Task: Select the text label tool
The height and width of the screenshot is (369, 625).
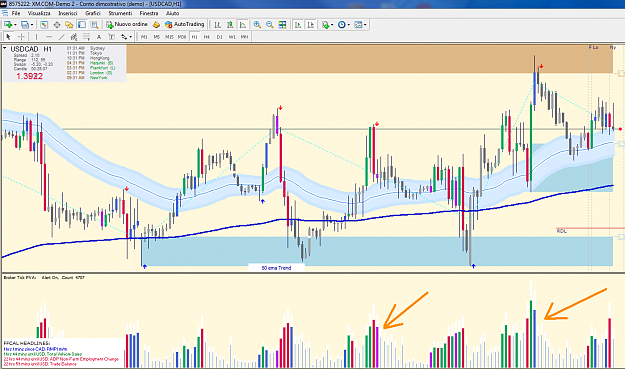Action: (112, 37)
